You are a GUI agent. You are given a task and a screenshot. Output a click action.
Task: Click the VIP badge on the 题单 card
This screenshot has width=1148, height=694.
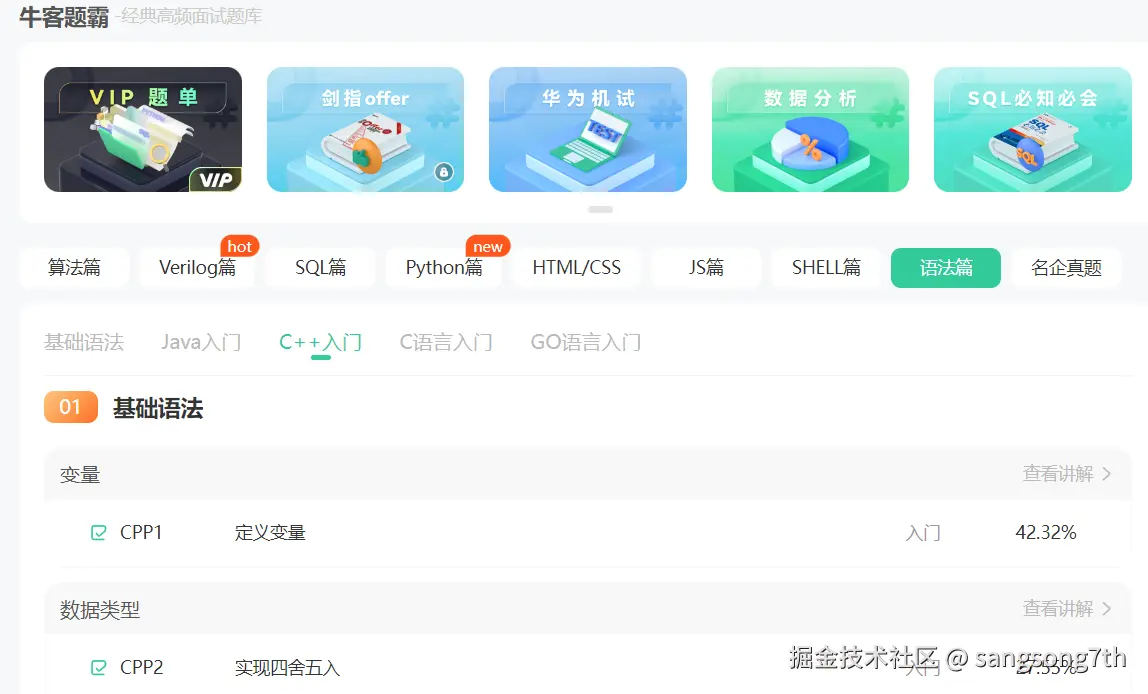215,179
